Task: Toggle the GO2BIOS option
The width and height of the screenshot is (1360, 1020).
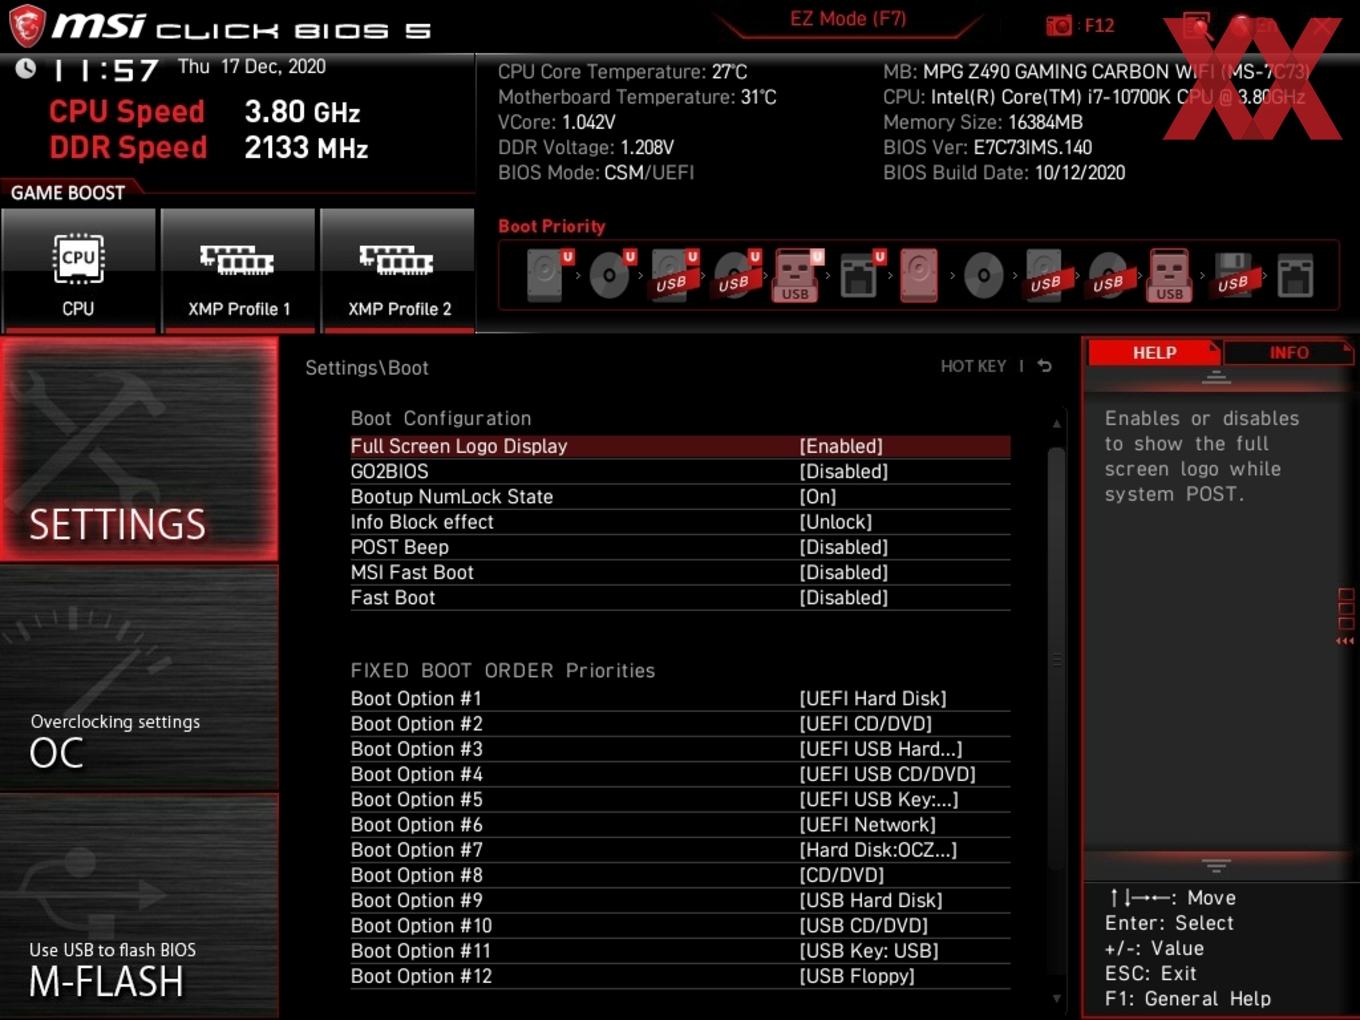Action: click(x=680, y=471)
